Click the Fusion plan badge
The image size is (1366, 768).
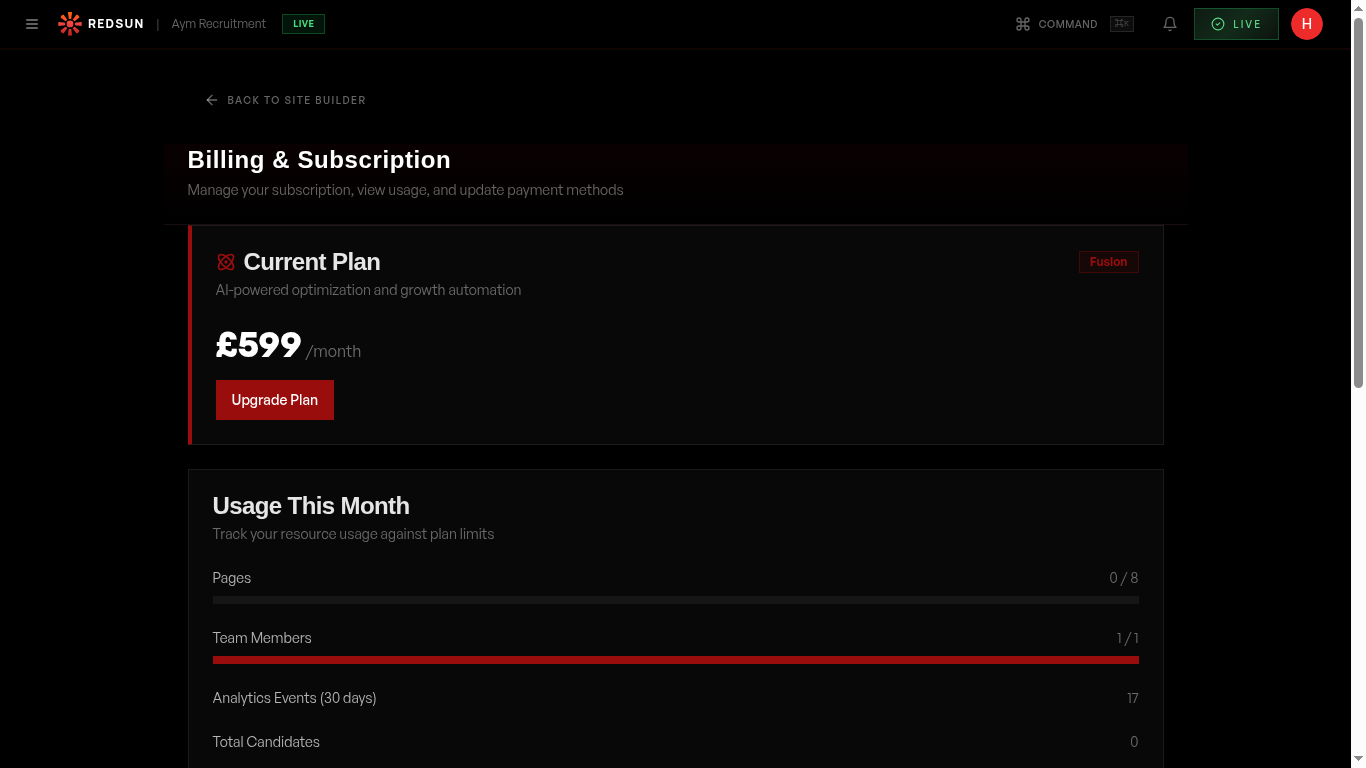tap(1108, 261)
